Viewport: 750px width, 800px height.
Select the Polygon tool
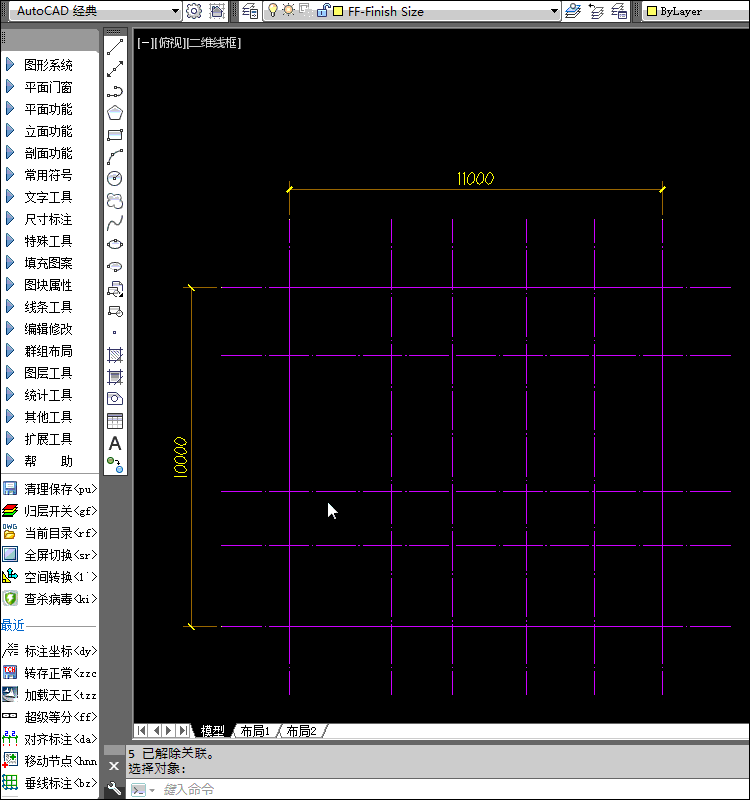[115, 113]
